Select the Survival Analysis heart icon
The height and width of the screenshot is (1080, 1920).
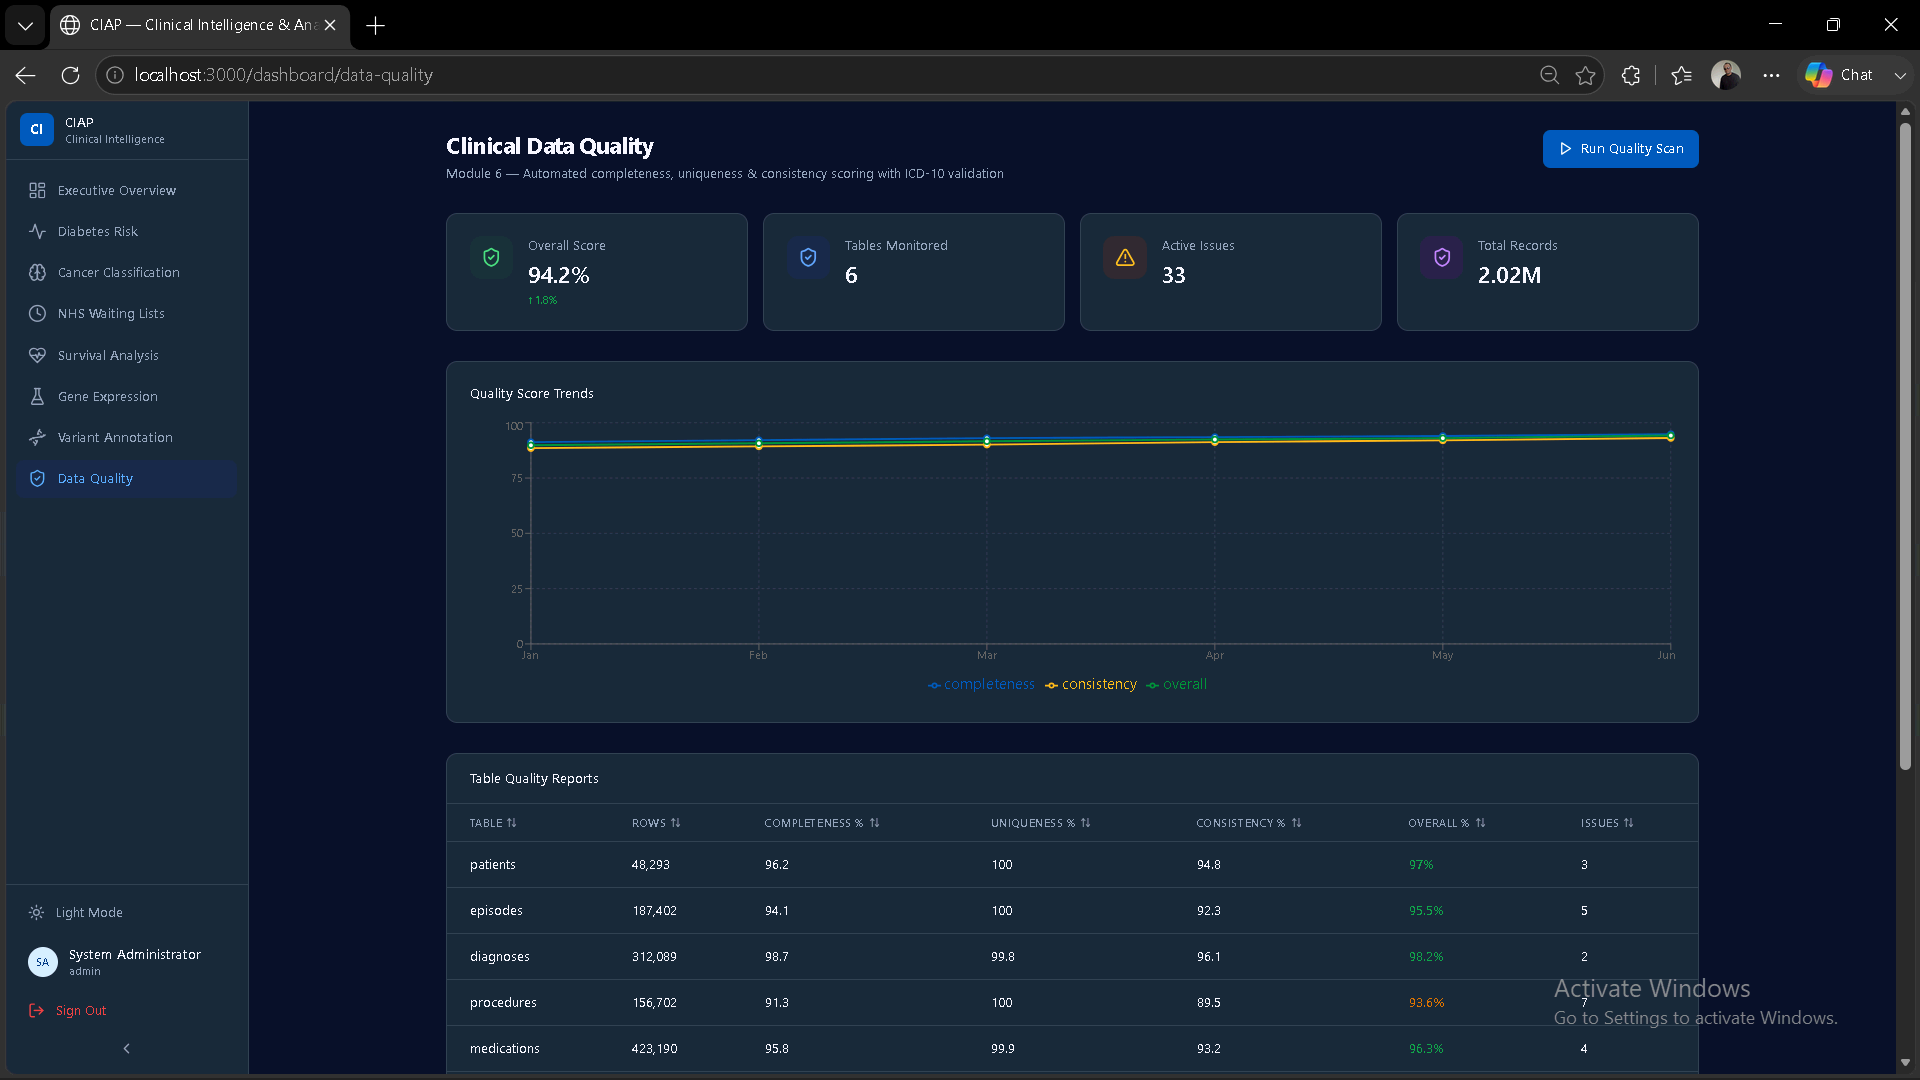(x=37, y=355)
